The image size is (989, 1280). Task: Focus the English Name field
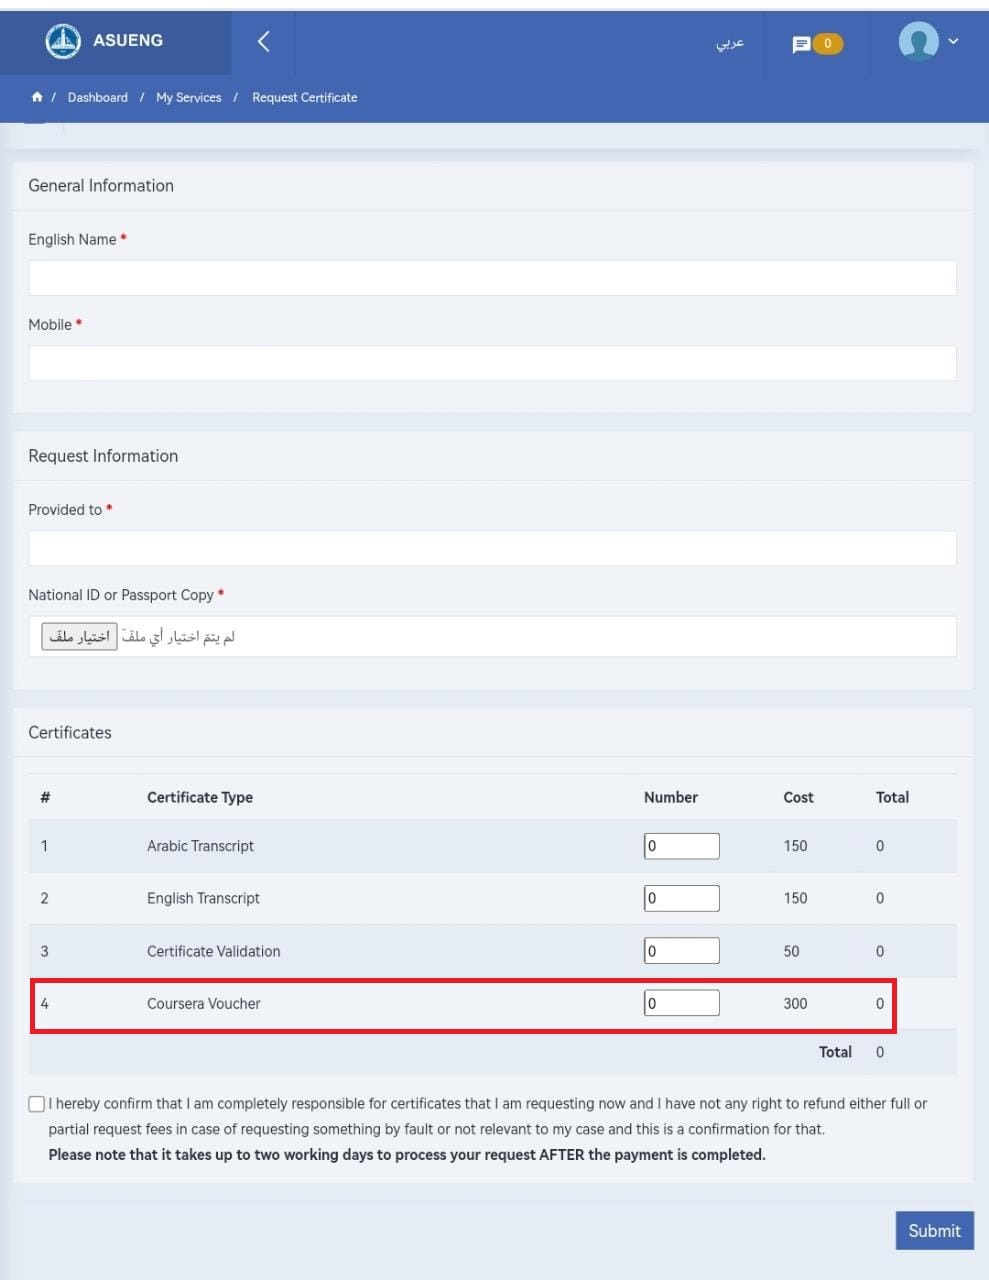pyautogui.click(x=492, y=278)
